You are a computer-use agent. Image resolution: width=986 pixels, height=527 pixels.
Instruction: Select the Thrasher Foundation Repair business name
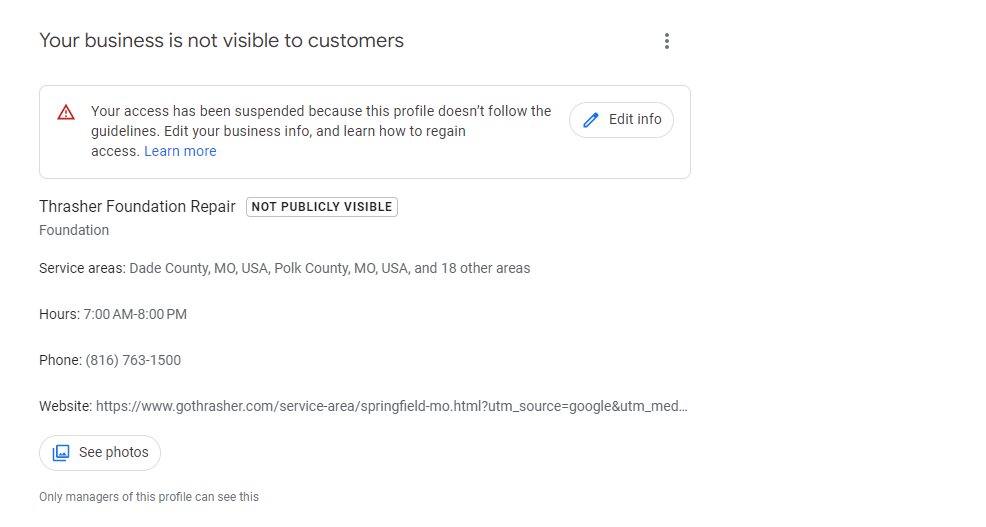coord(137,206)
